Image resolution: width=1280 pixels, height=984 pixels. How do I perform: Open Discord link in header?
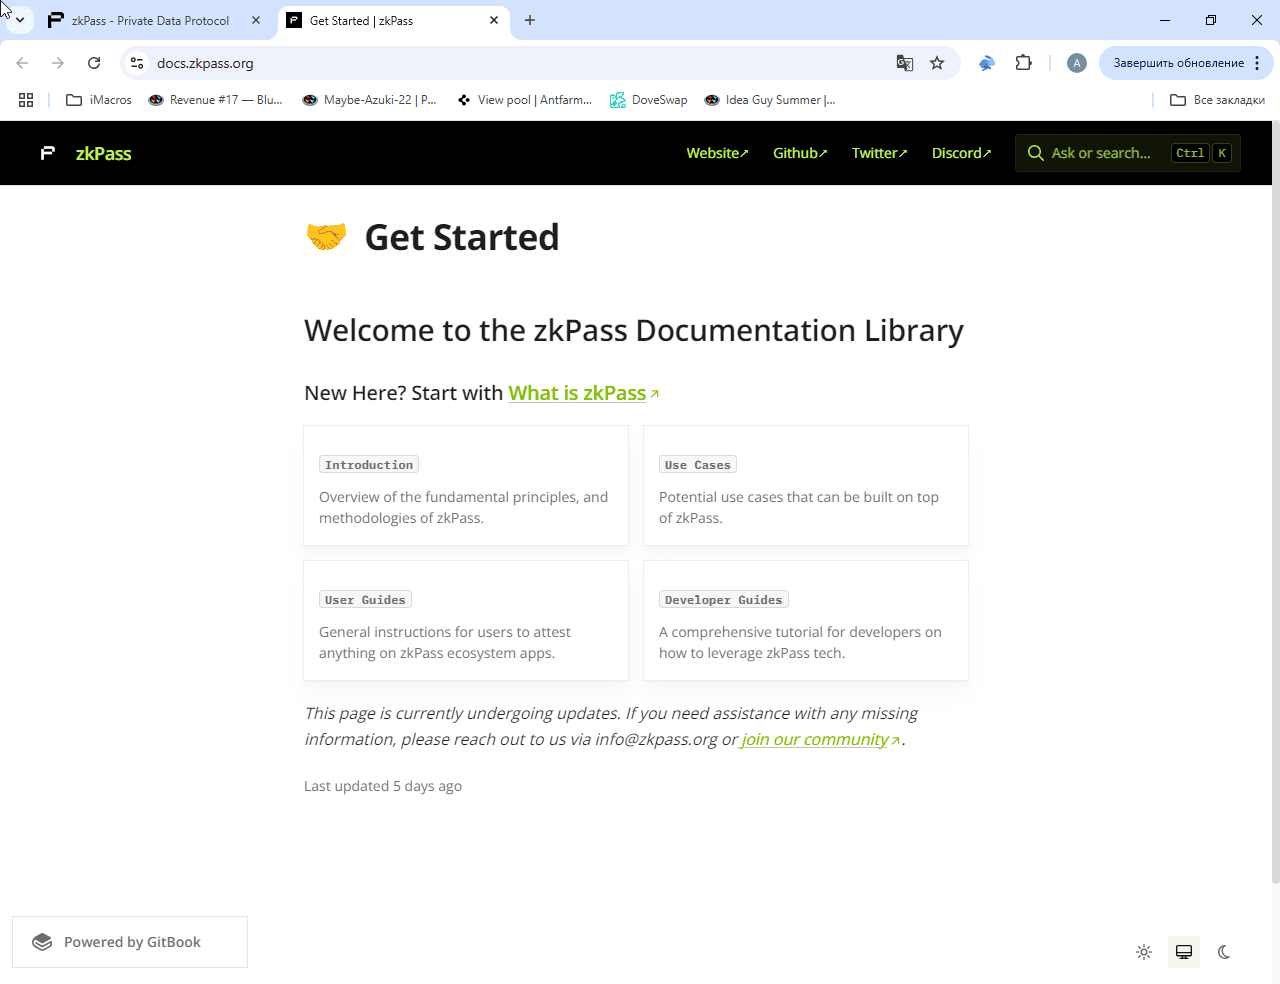coord(961,153)
